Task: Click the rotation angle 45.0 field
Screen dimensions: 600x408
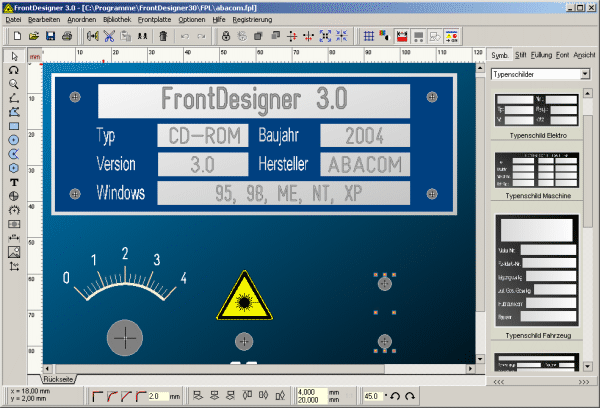Action: coord(373,396)
